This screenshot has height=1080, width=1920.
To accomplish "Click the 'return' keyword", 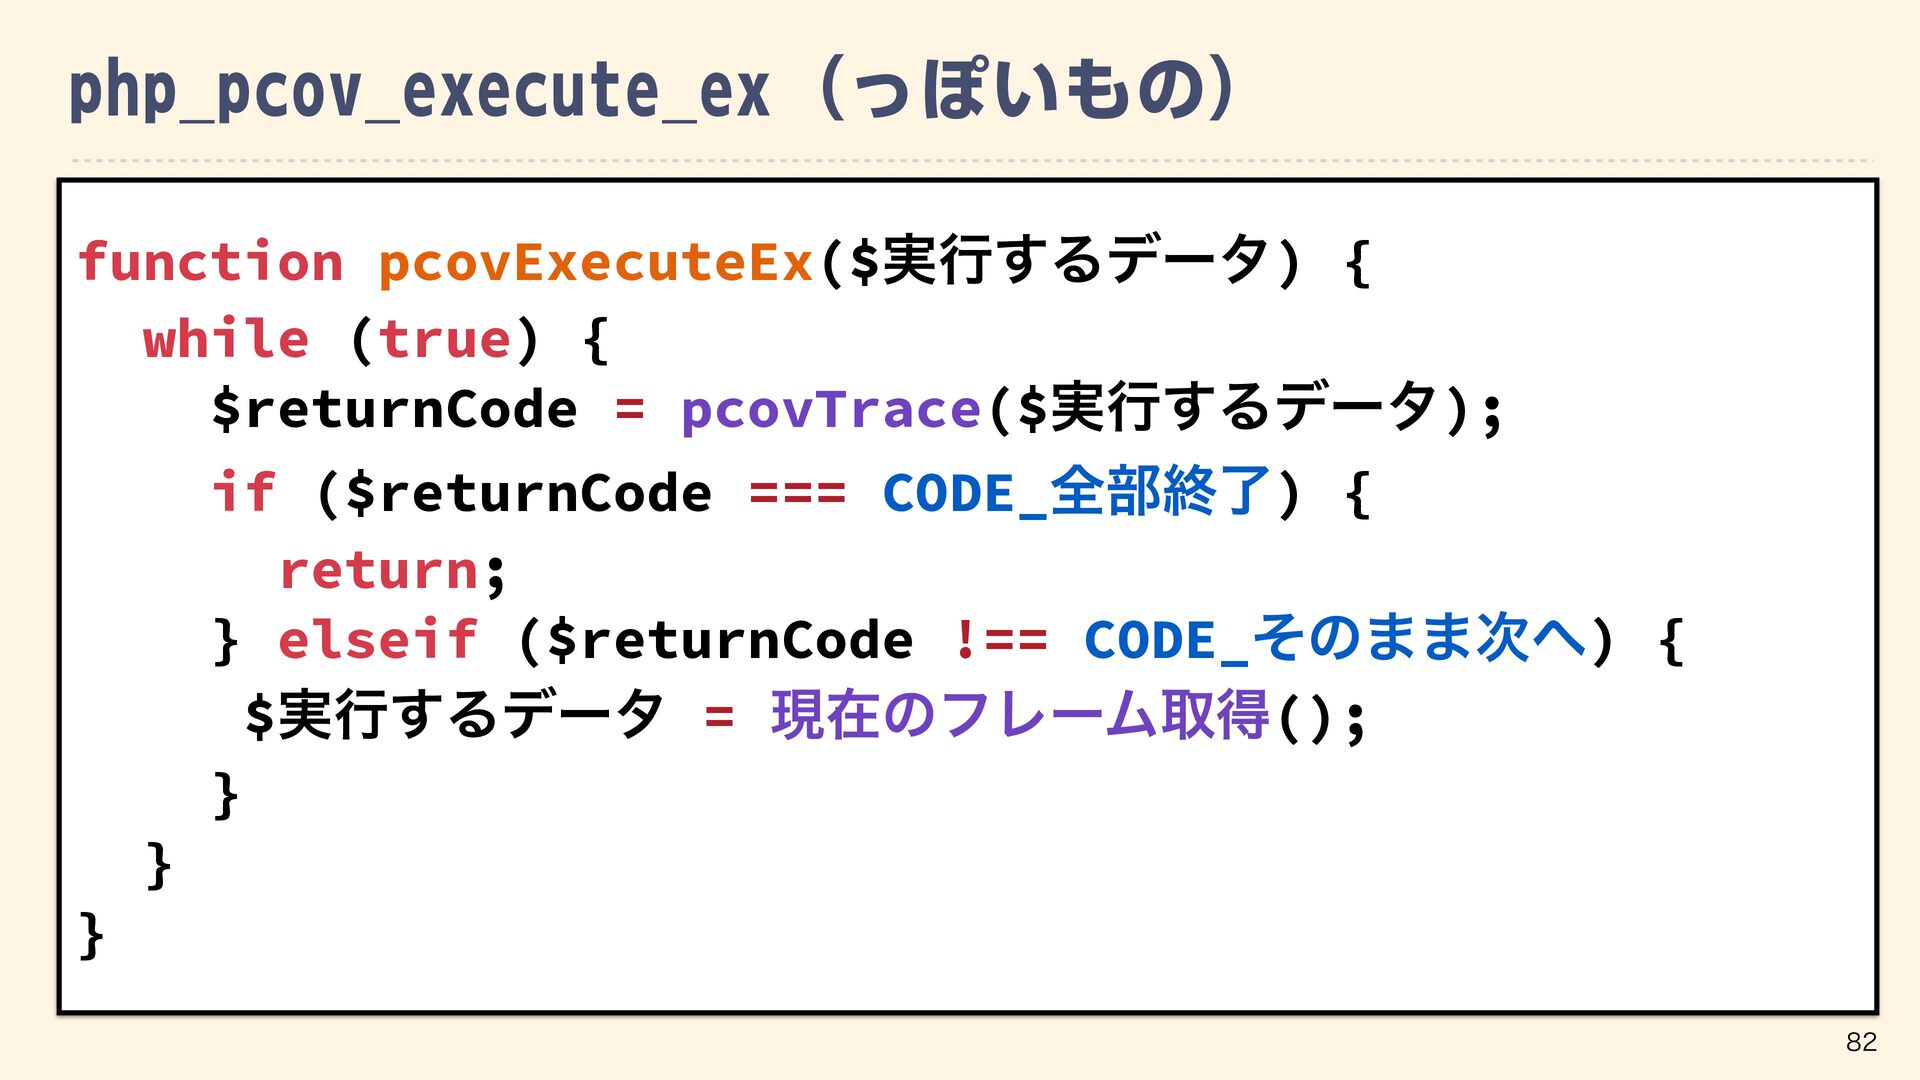I will [380, 570].
